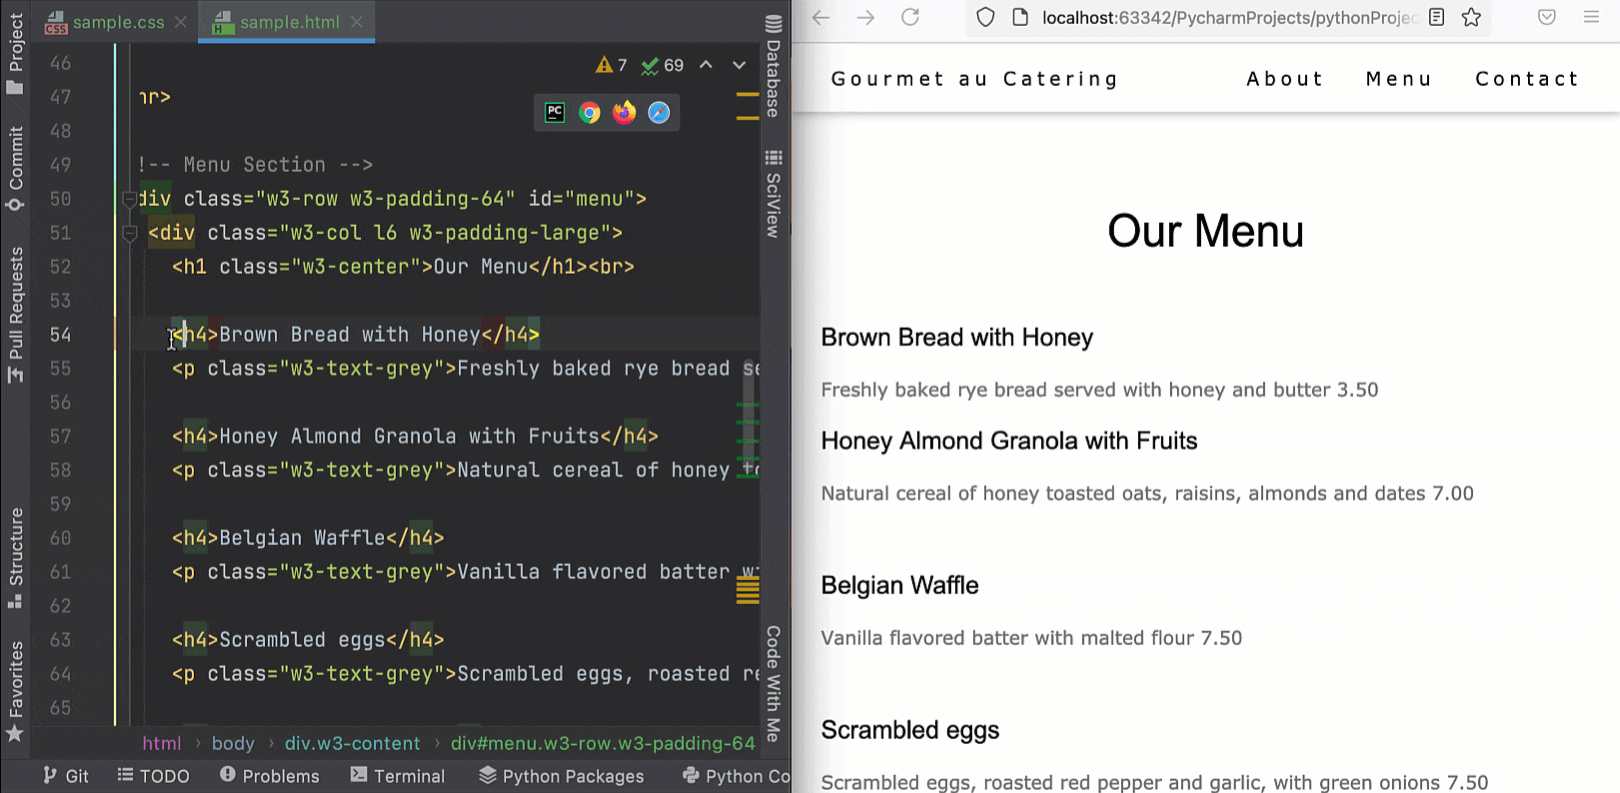Jump to next highlighted error arrow
This screenshot has width=1620, height=793.
pyautogui.click(x=739, y=65)
